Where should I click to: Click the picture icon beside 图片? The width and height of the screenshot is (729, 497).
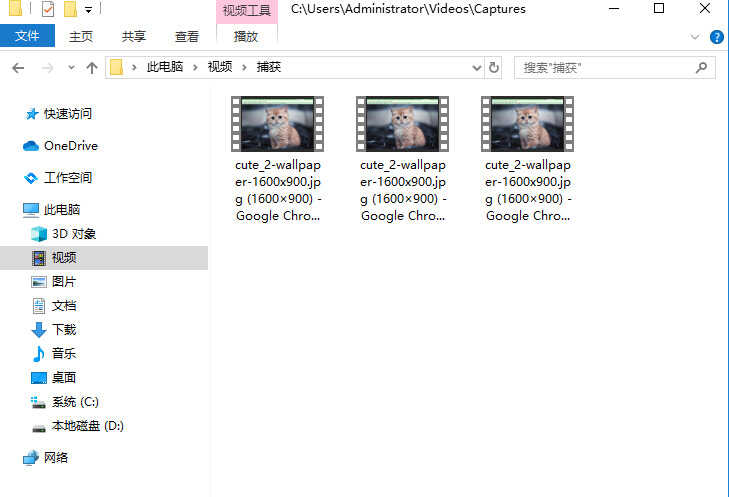(39, 282)
